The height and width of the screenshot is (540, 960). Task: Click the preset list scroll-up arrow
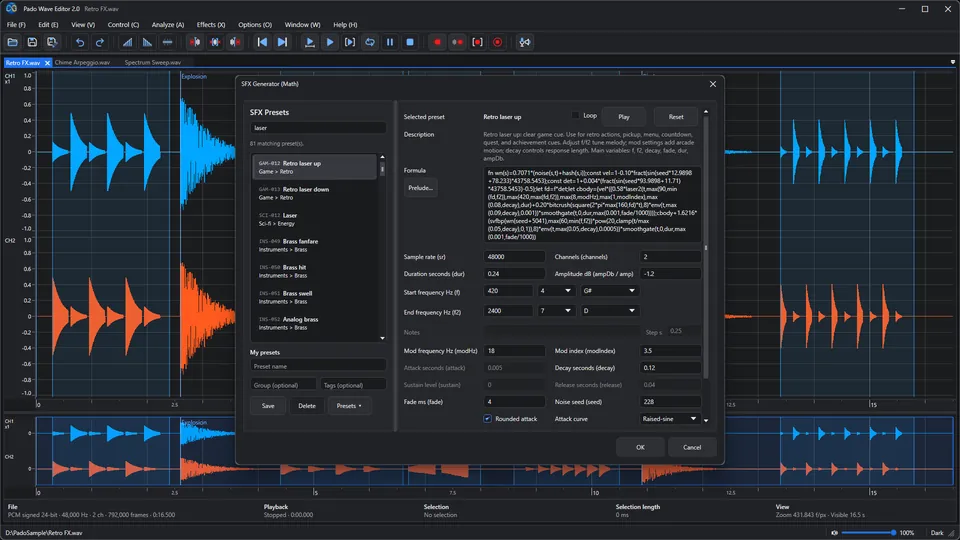(x=383, y=157)
